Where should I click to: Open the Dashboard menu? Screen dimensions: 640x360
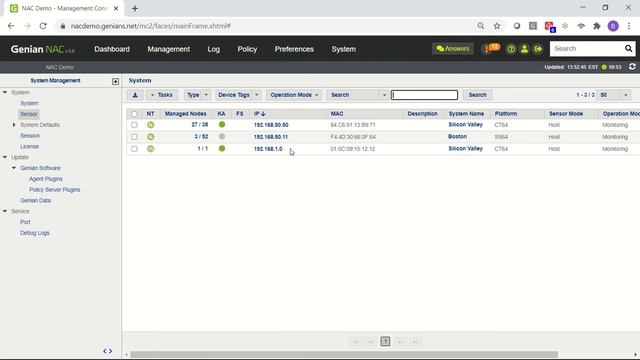point(112,49)
